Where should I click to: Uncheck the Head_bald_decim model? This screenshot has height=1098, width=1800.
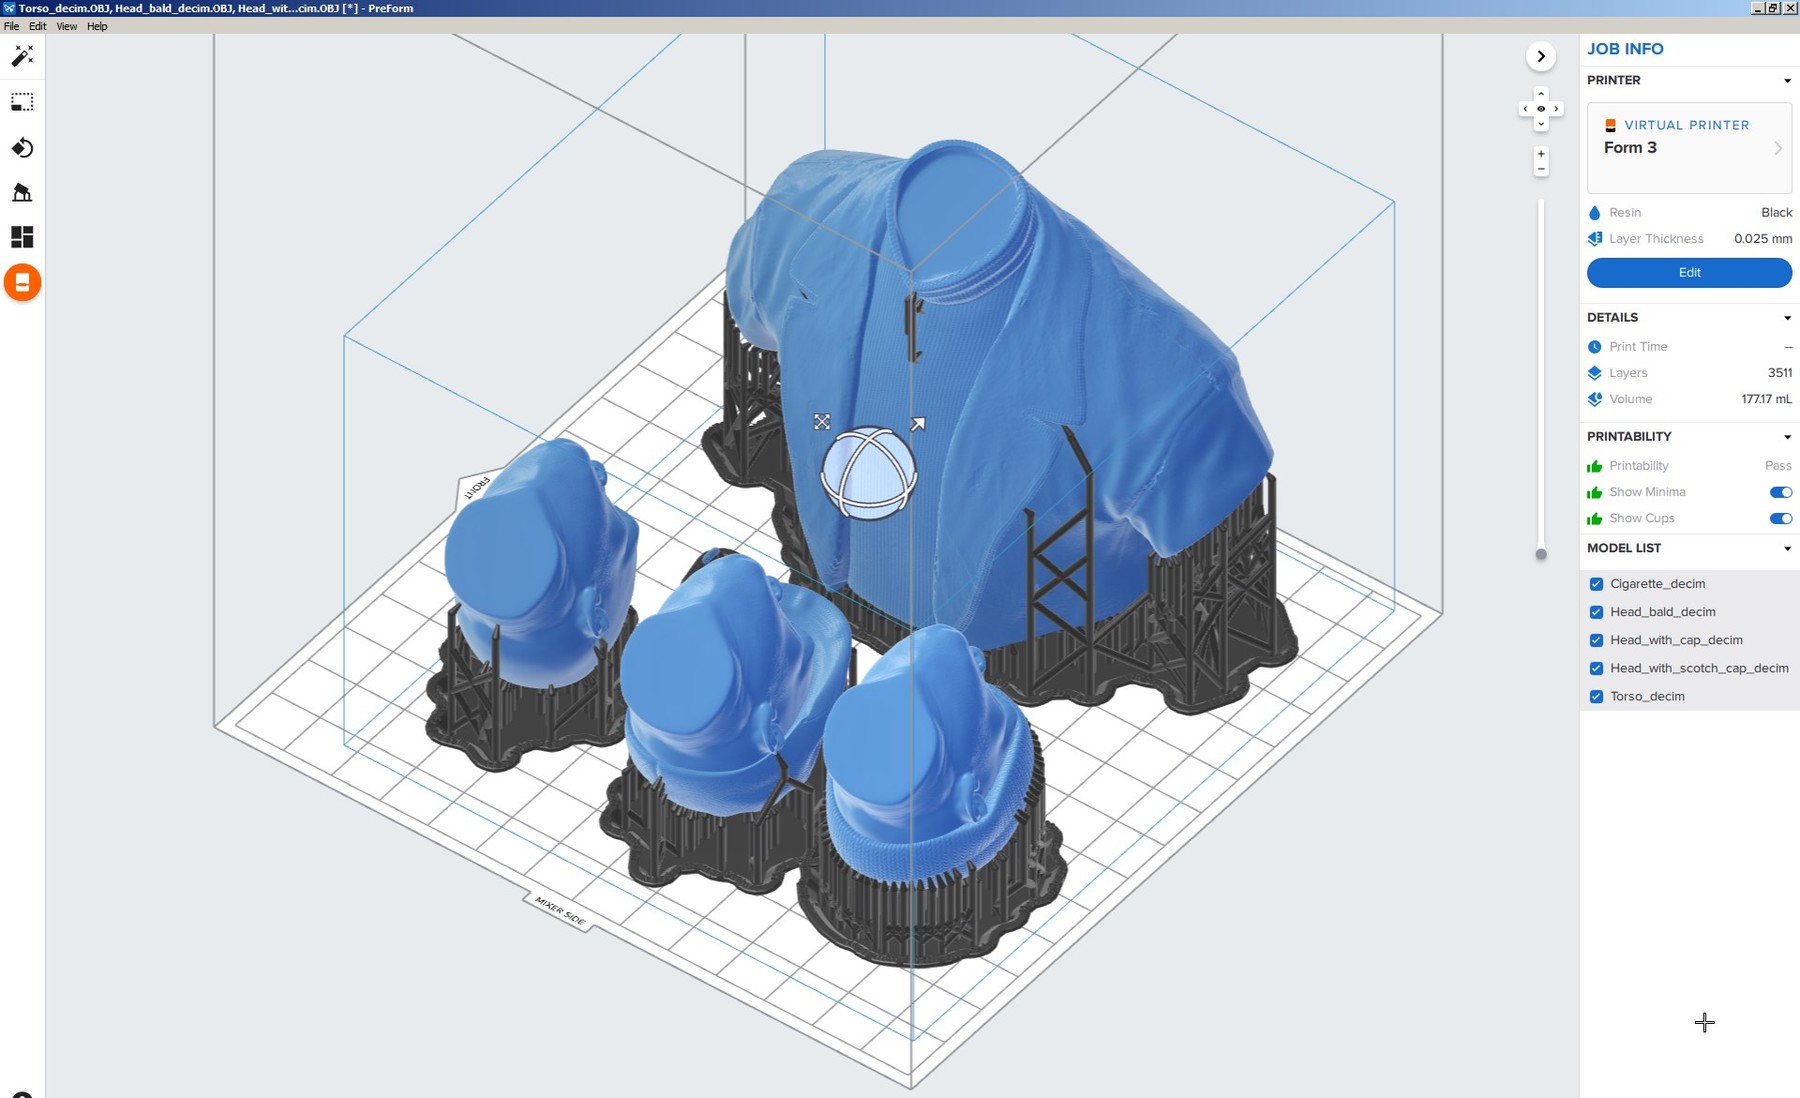click(x=1597, y=612)
